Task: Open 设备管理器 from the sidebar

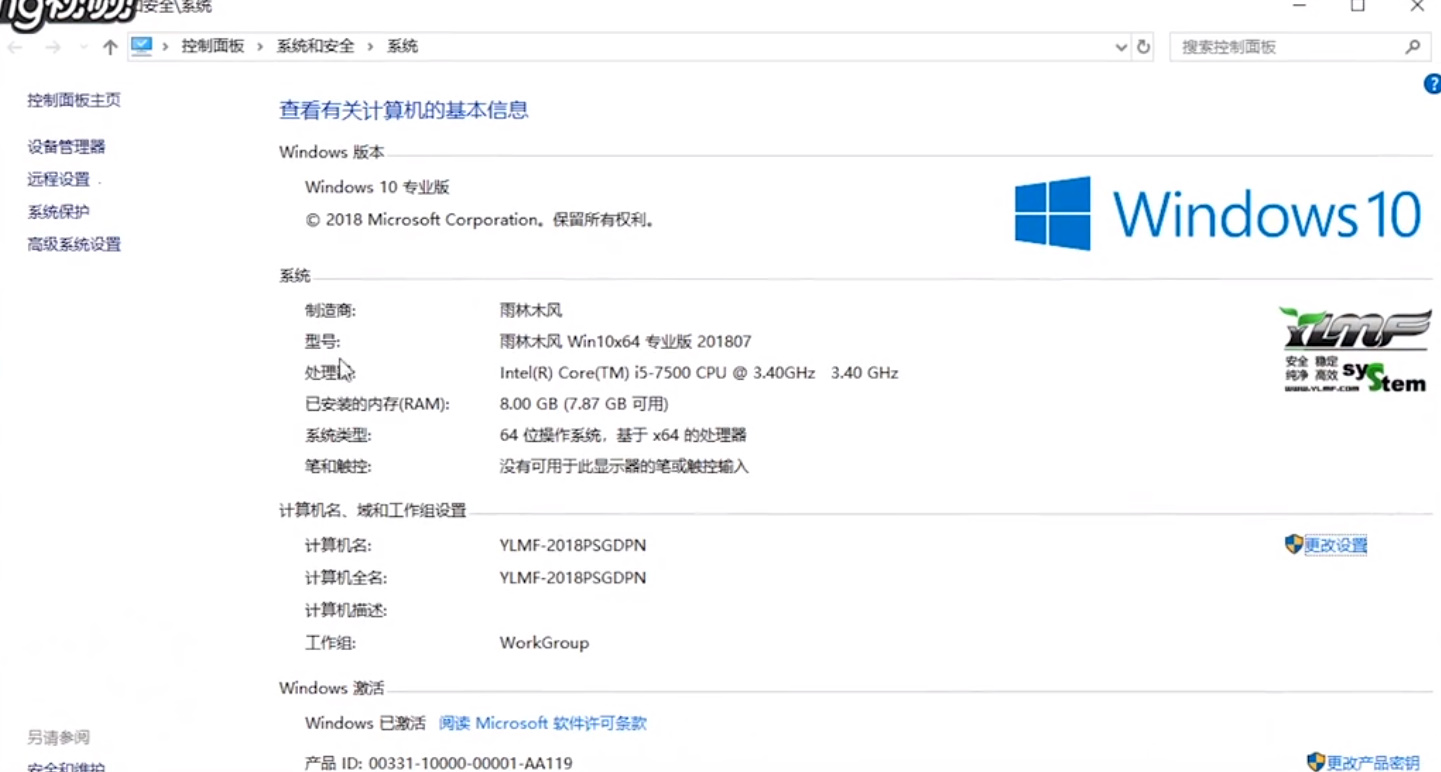Action: (66, 147)
